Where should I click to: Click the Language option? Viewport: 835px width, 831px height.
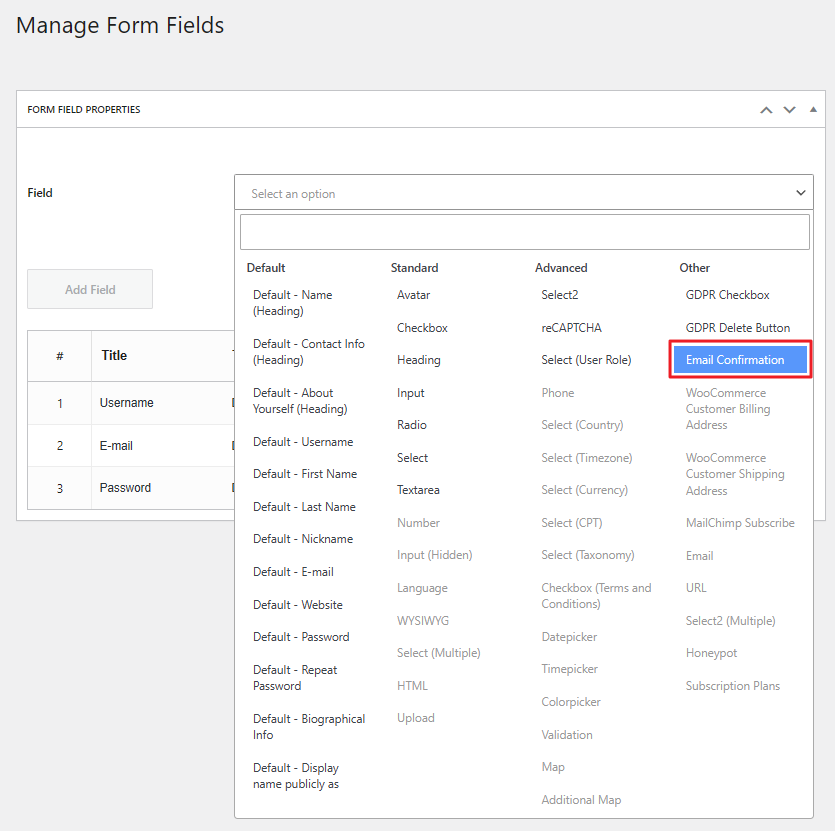pyautogui.click(x=422, y=588)
